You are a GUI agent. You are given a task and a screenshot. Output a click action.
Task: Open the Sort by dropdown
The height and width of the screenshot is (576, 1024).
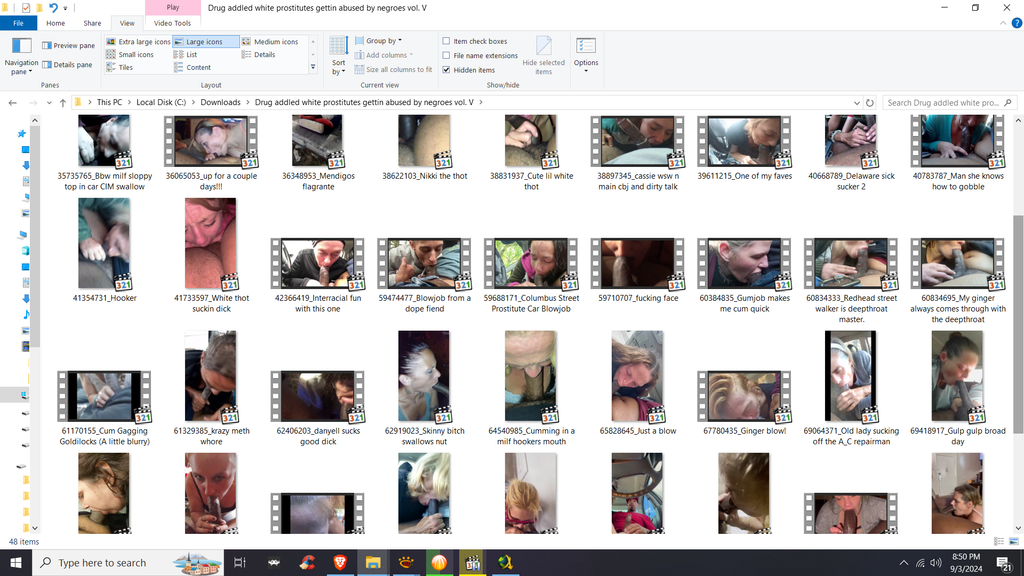338,55
